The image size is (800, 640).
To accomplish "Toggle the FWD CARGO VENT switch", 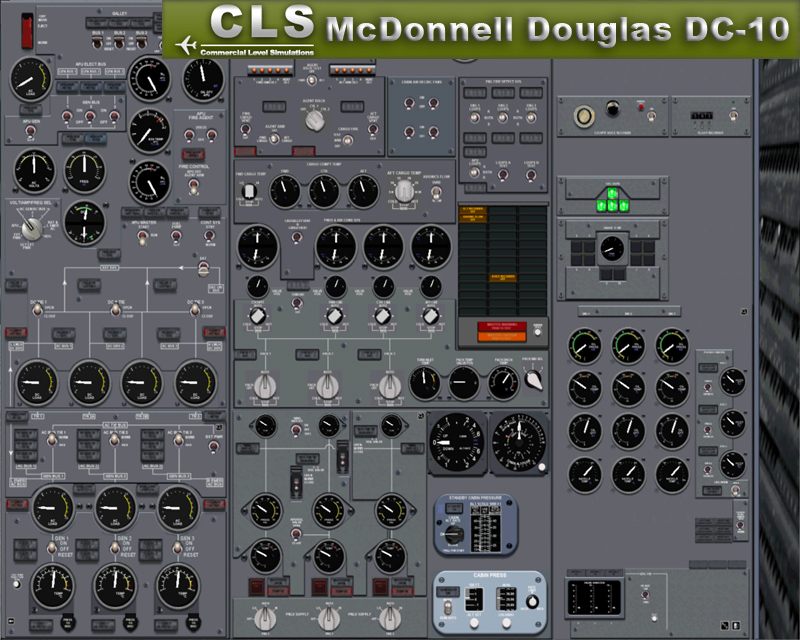I will coord(245,129).
